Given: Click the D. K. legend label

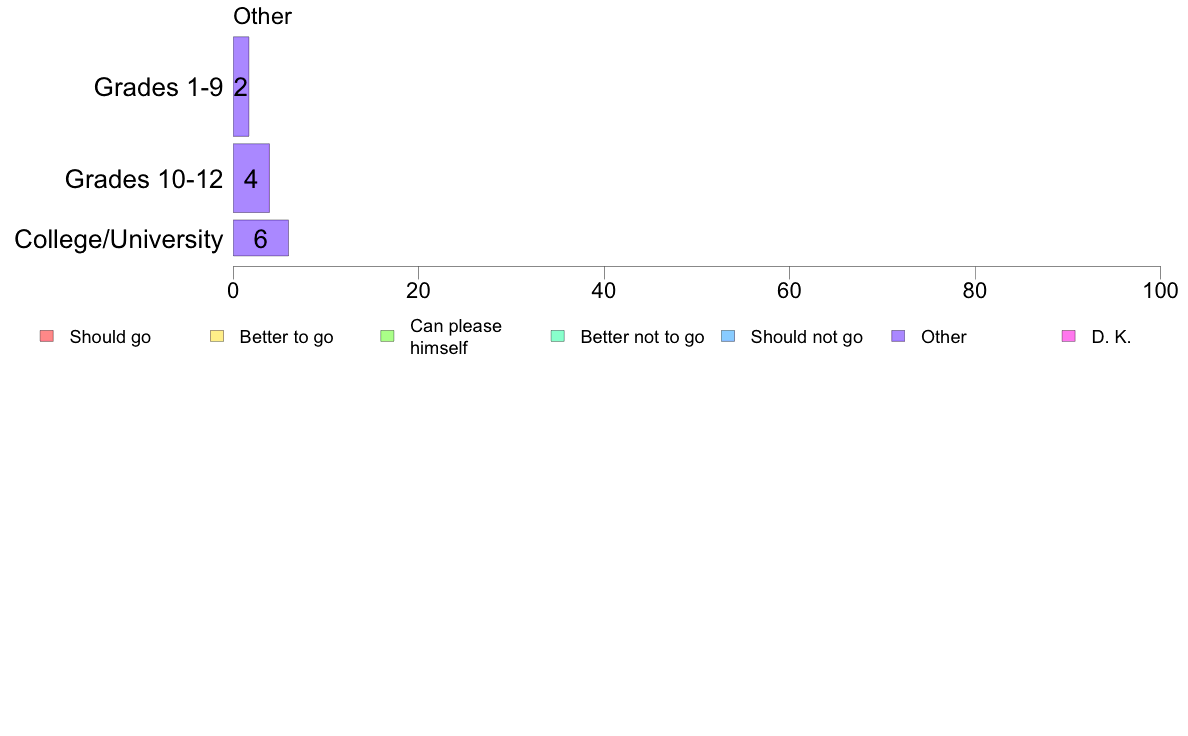Looking at the screenshot, I should pyautogui.click(x=1111, y=337).
